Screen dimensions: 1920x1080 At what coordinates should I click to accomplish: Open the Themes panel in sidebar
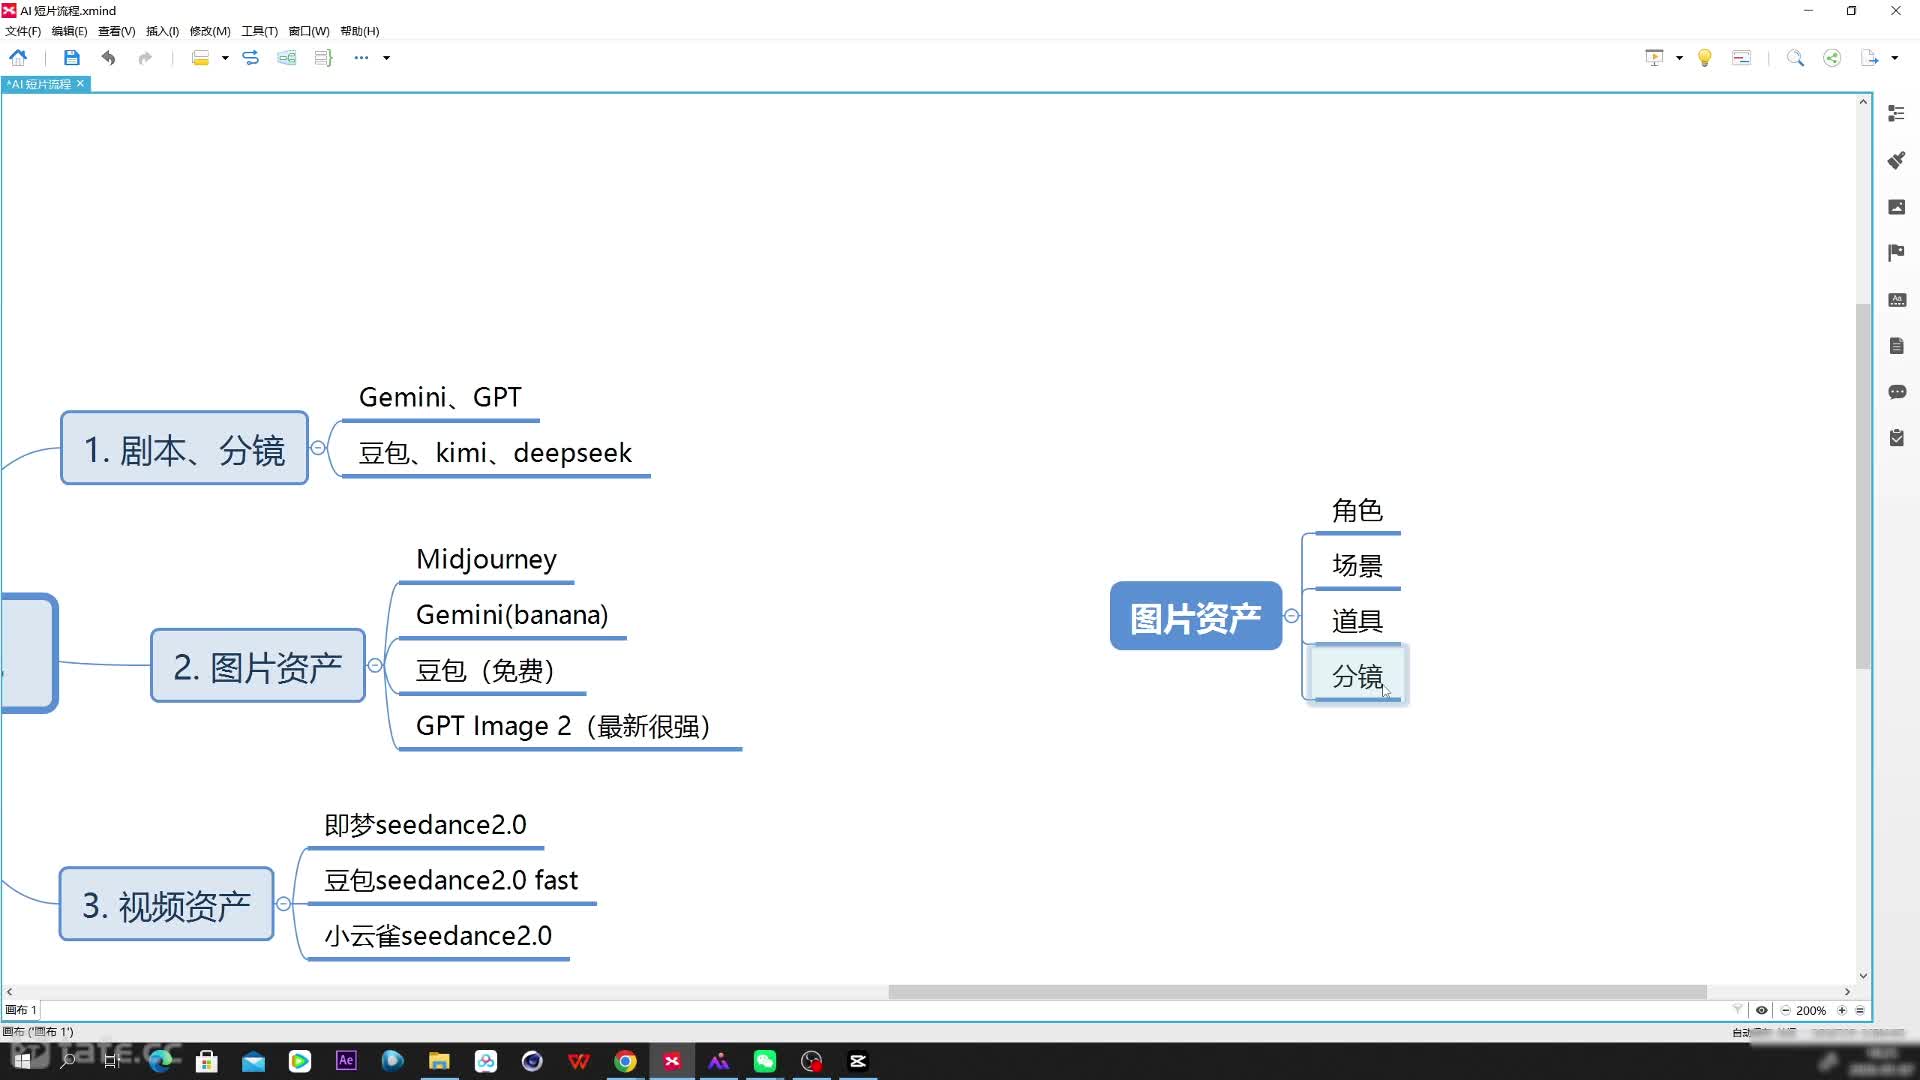(x=1896, y=300)
